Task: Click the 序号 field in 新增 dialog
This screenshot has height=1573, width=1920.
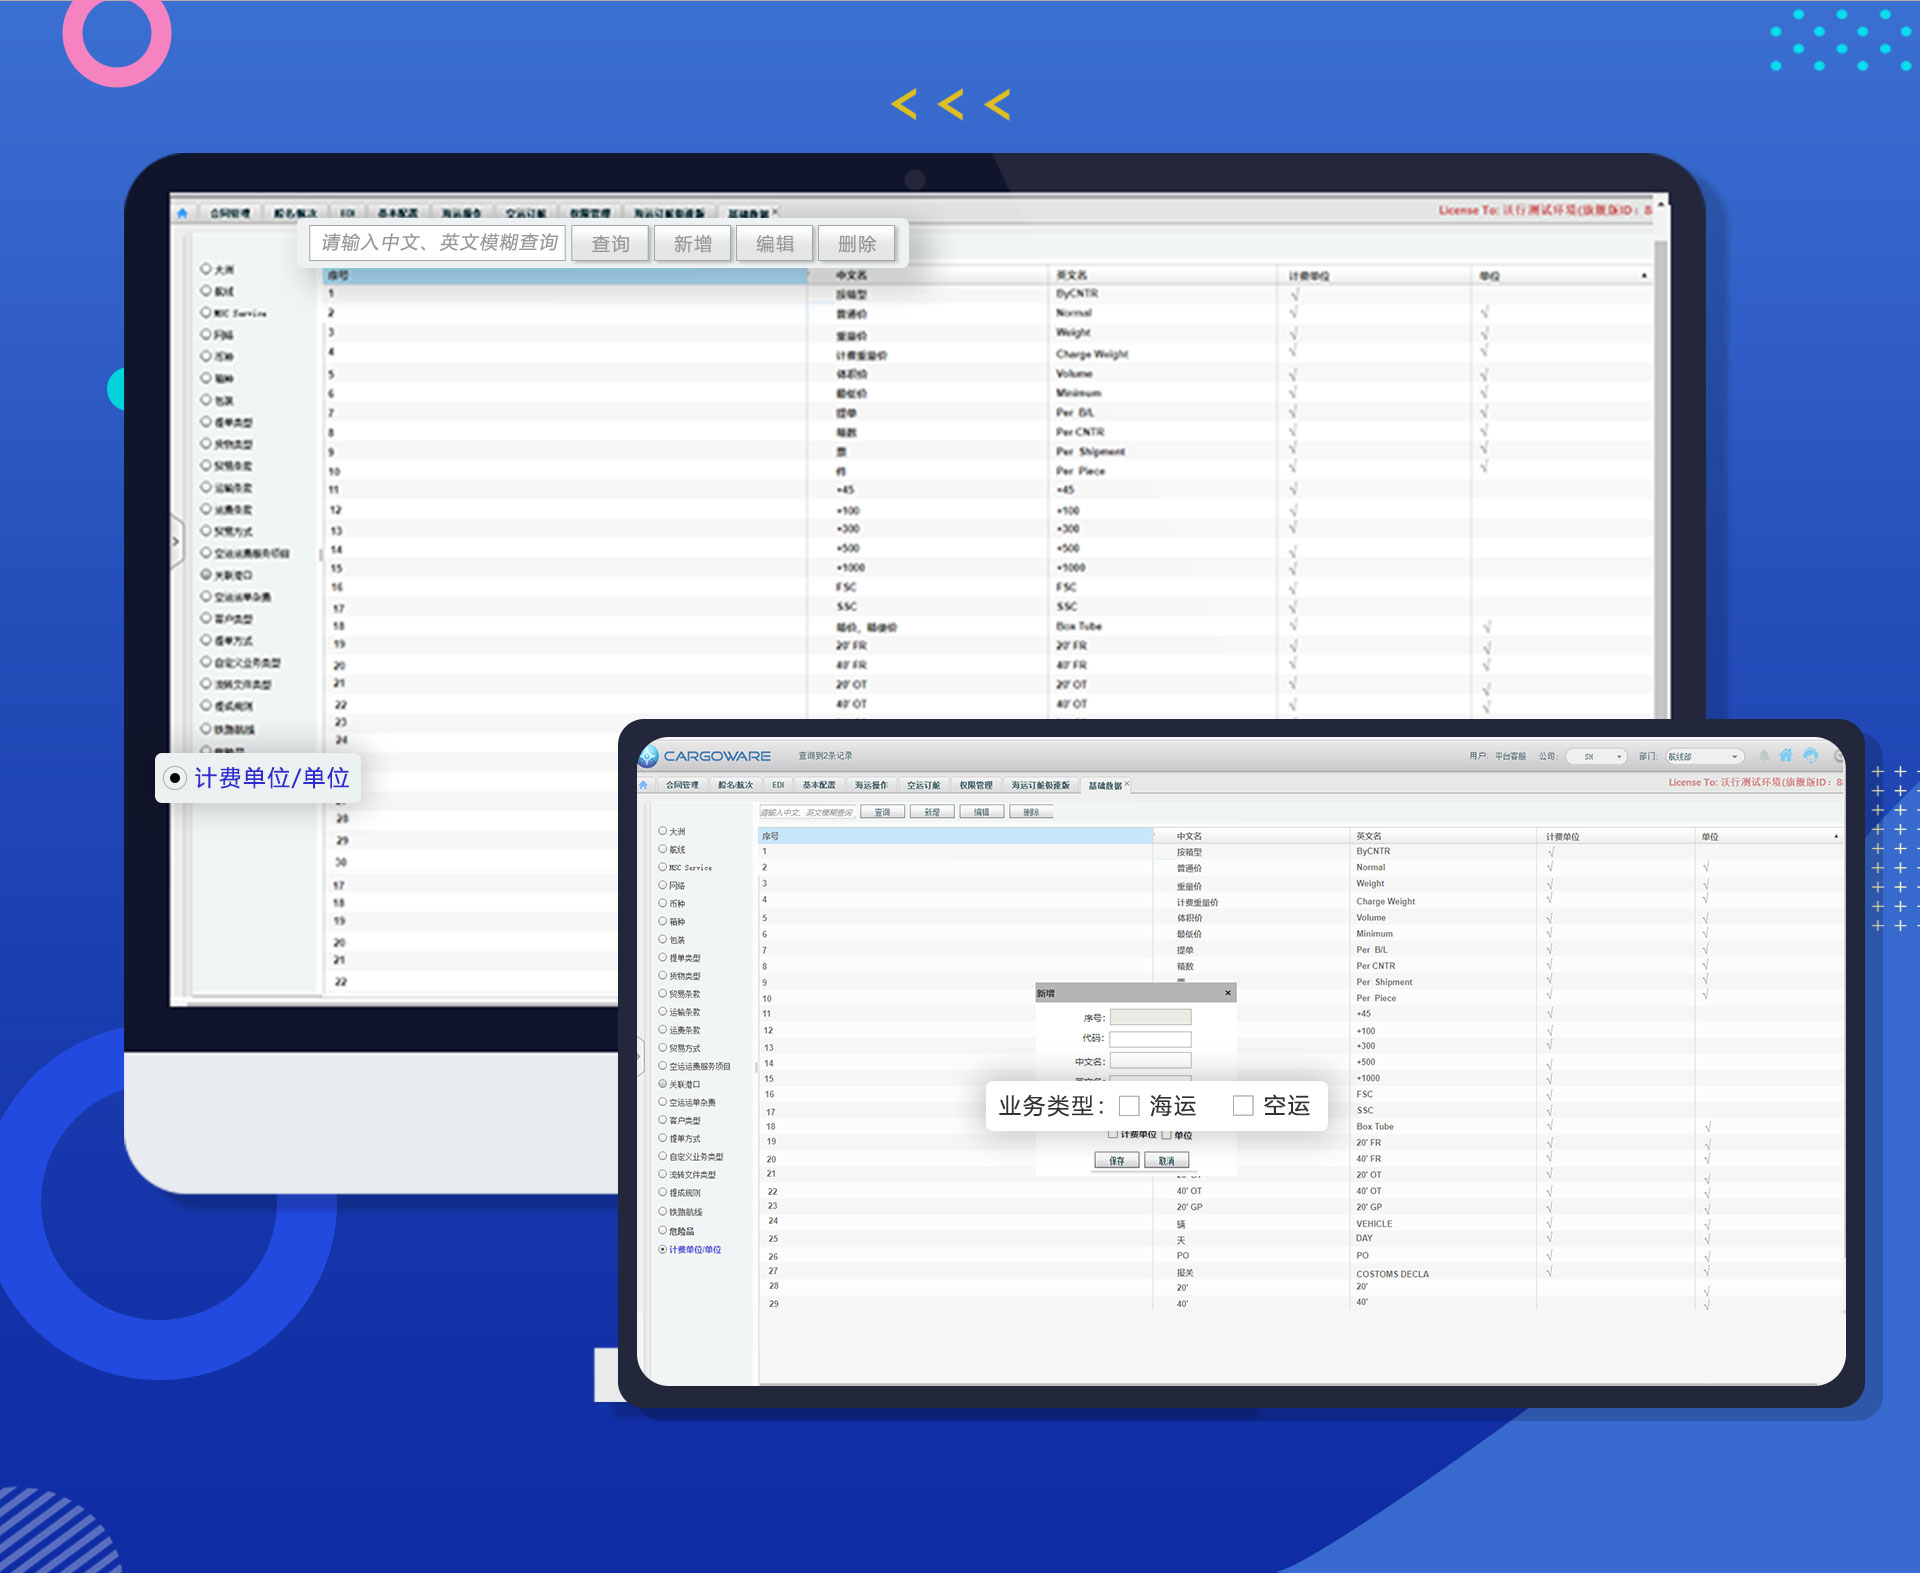Action: (x=1150, y=1017)
